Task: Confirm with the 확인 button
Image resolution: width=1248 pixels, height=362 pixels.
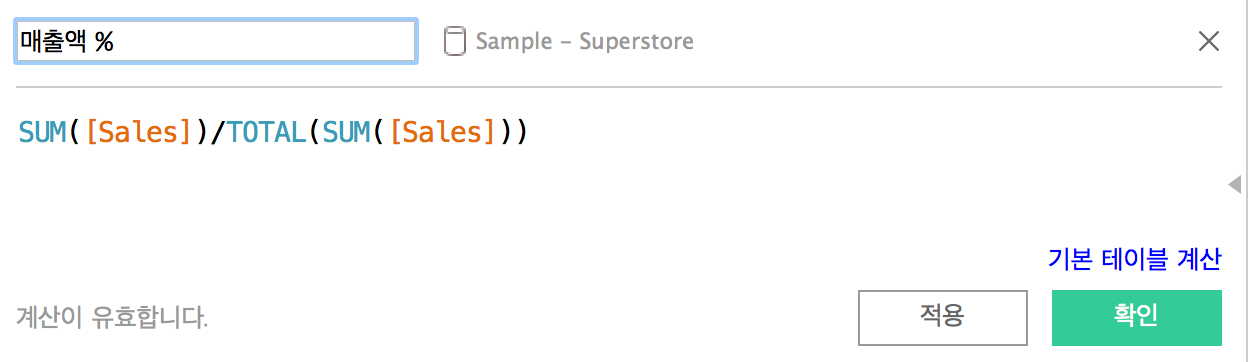Action: click(x=1136, y=317)
